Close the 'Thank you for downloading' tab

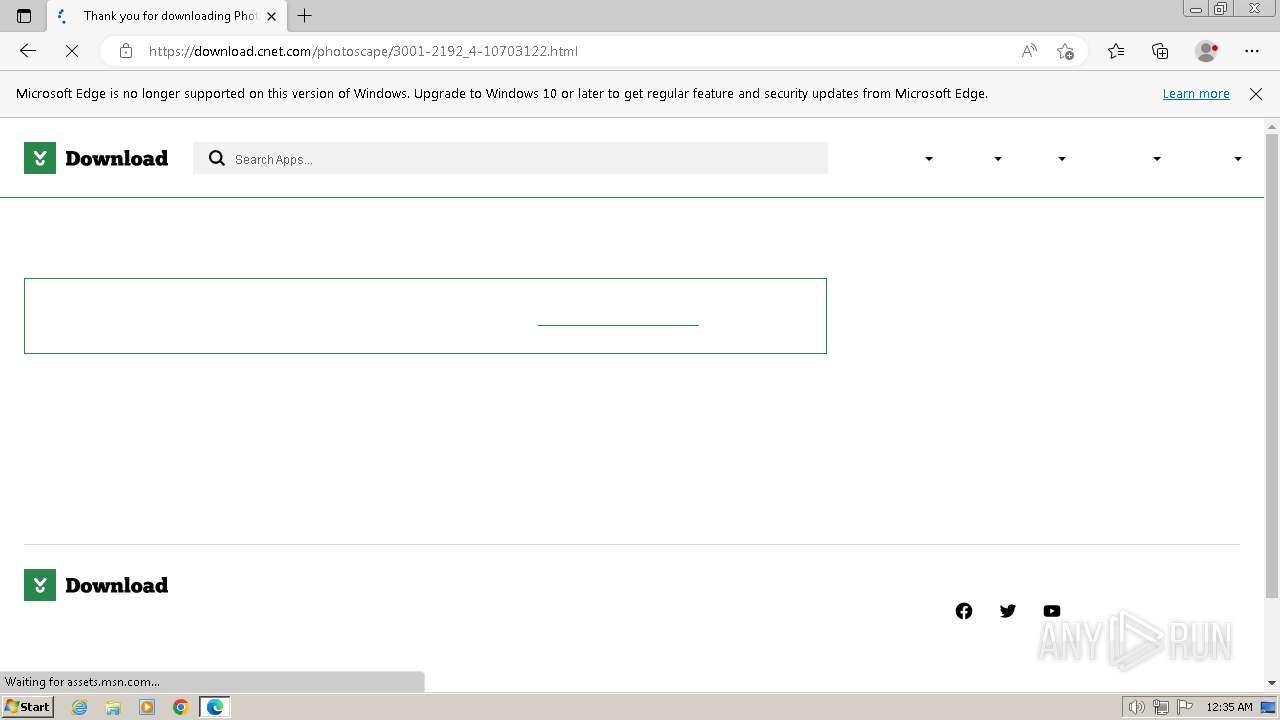271,16
